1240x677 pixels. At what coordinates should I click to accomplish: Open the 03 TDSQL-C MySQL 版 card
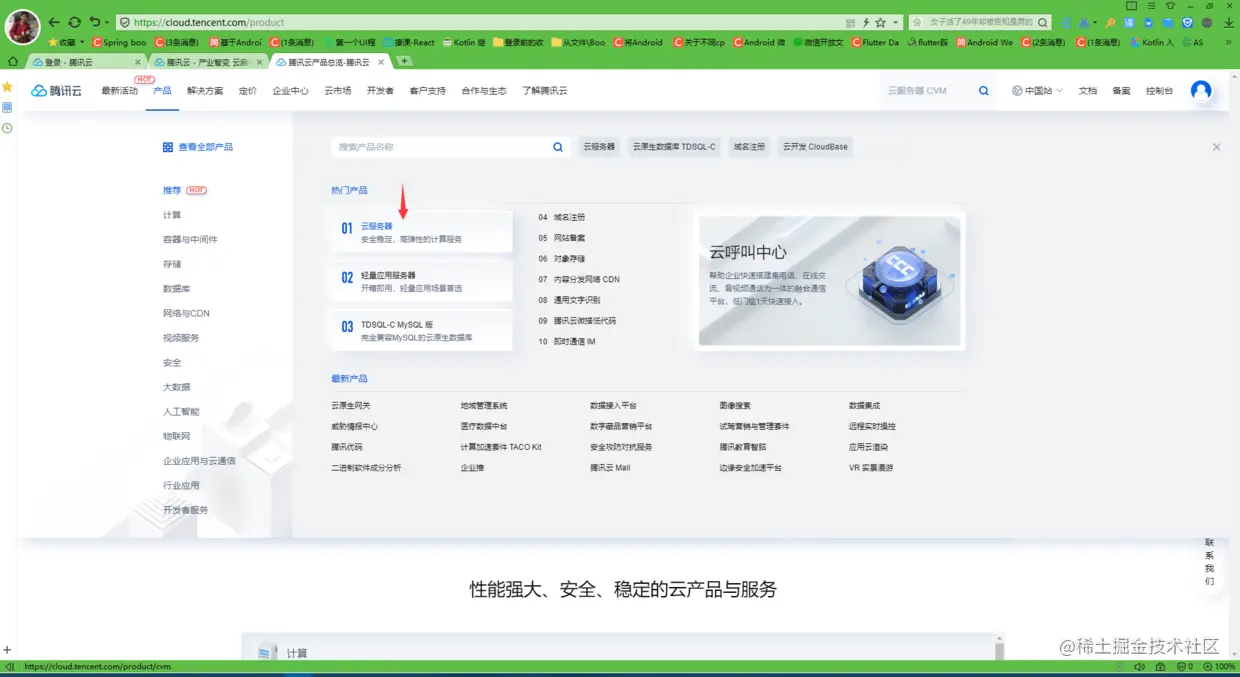tap(422, 330)
